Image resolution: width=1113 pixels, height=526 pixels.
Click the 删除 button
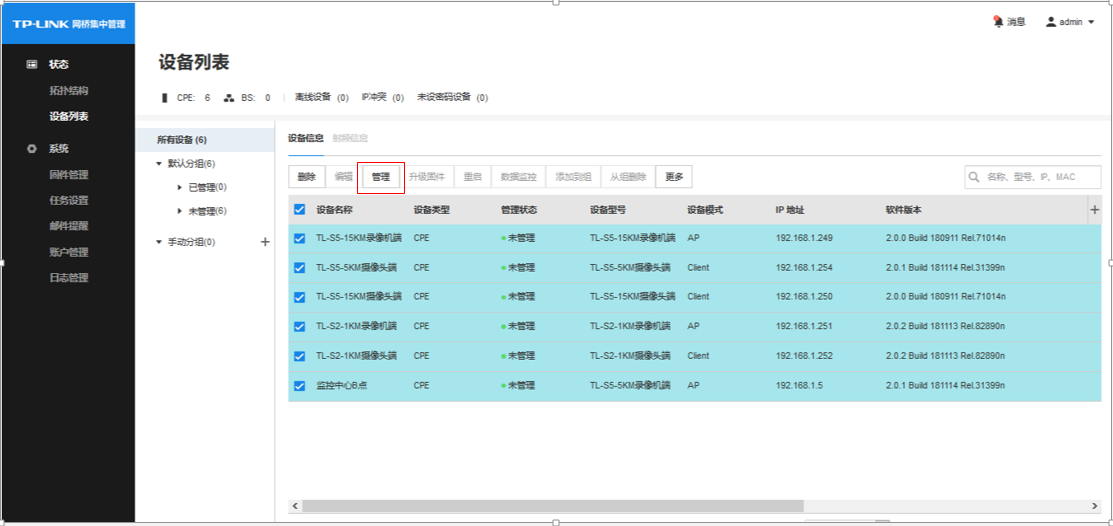(307, 177)
